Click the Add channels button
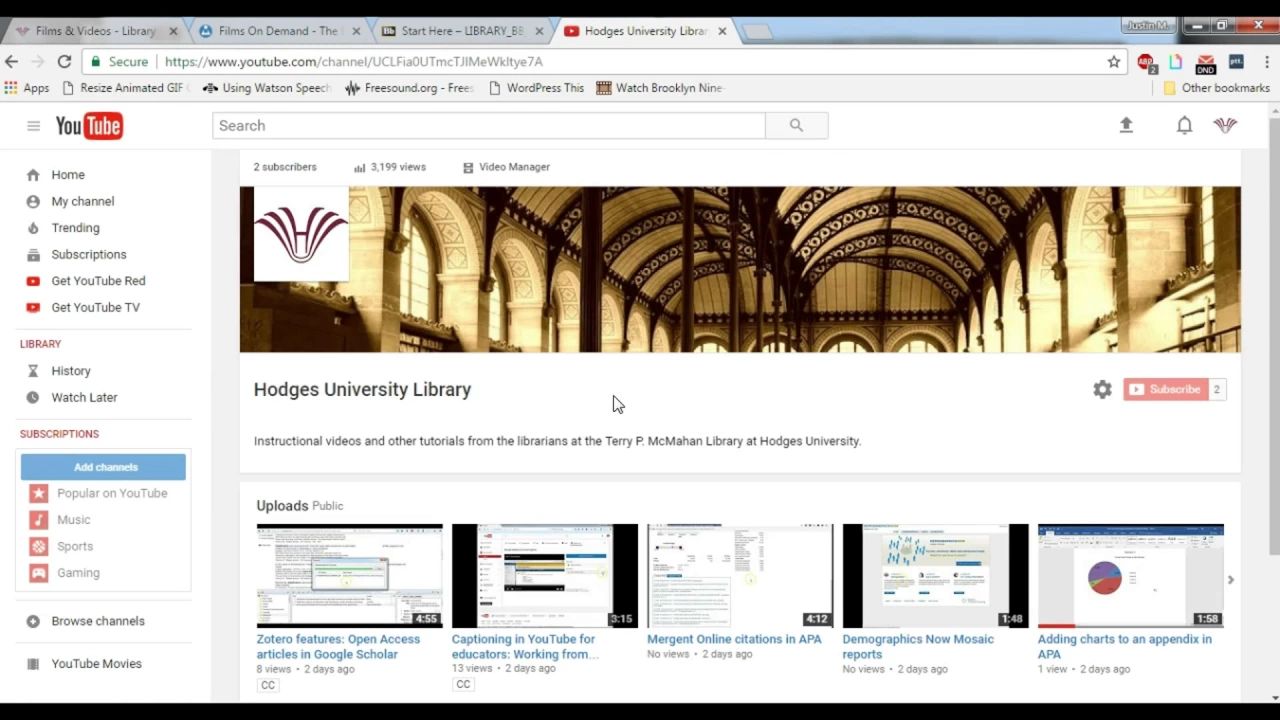The image size is (1280, 720). (x=103, y=467)
